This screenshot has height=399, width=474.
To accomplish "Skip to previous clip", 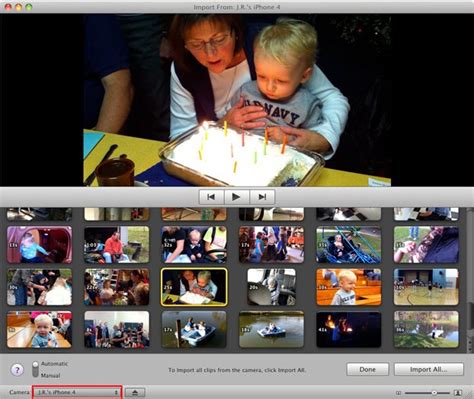I will click(x=212, y=197).
